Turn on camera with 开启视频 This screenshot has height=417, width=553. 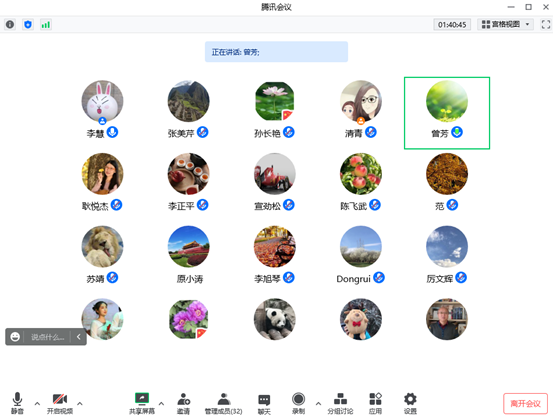(60, 403)
